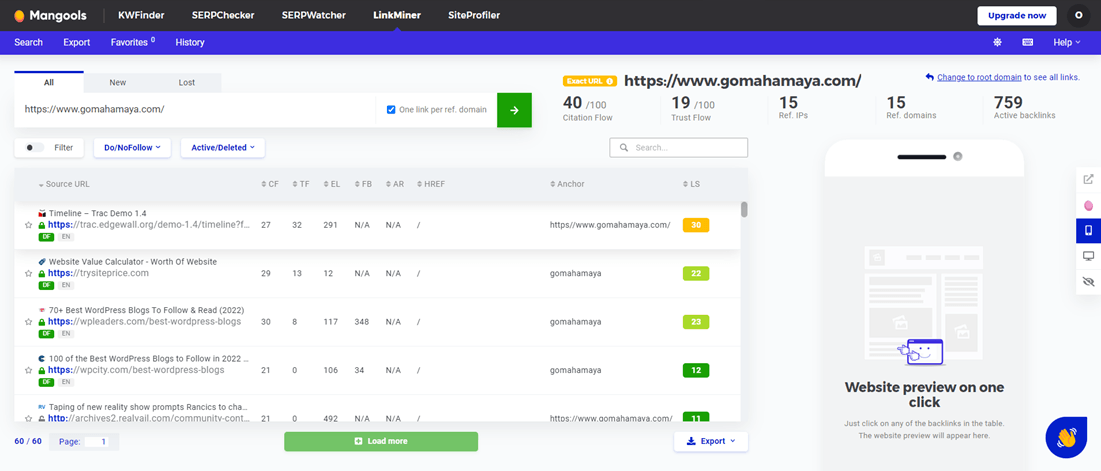Switch to SiteProfiler tool
This screenshot has width=1101, height=471.
[x=474, y=15]
